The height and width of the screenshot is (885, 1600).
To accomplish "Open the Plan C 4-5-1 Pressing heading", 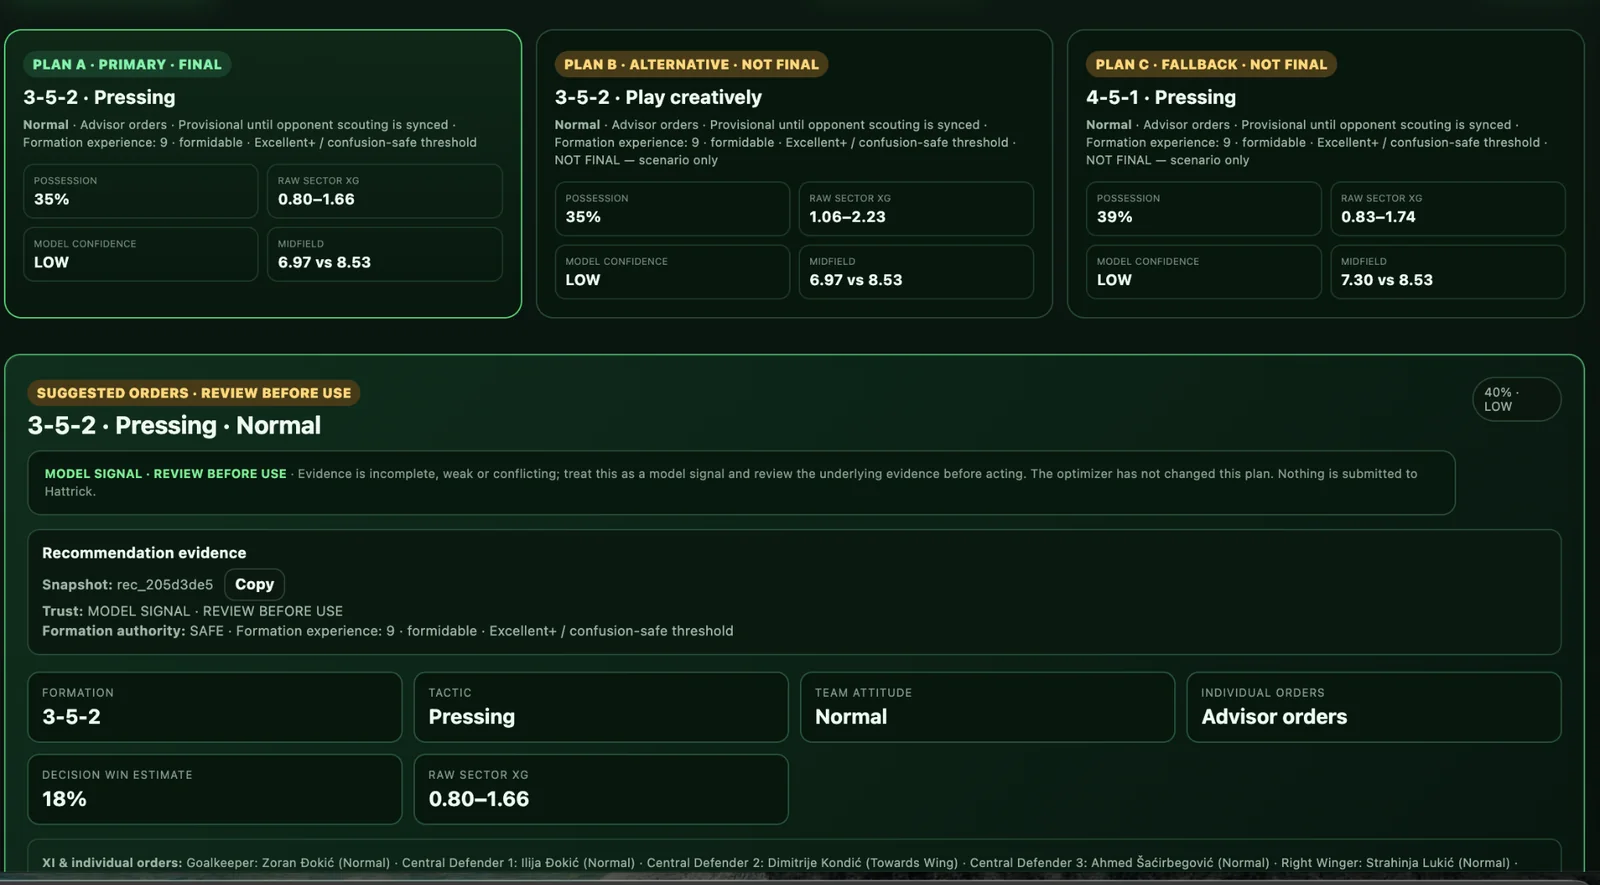I will pos(1161,97).
